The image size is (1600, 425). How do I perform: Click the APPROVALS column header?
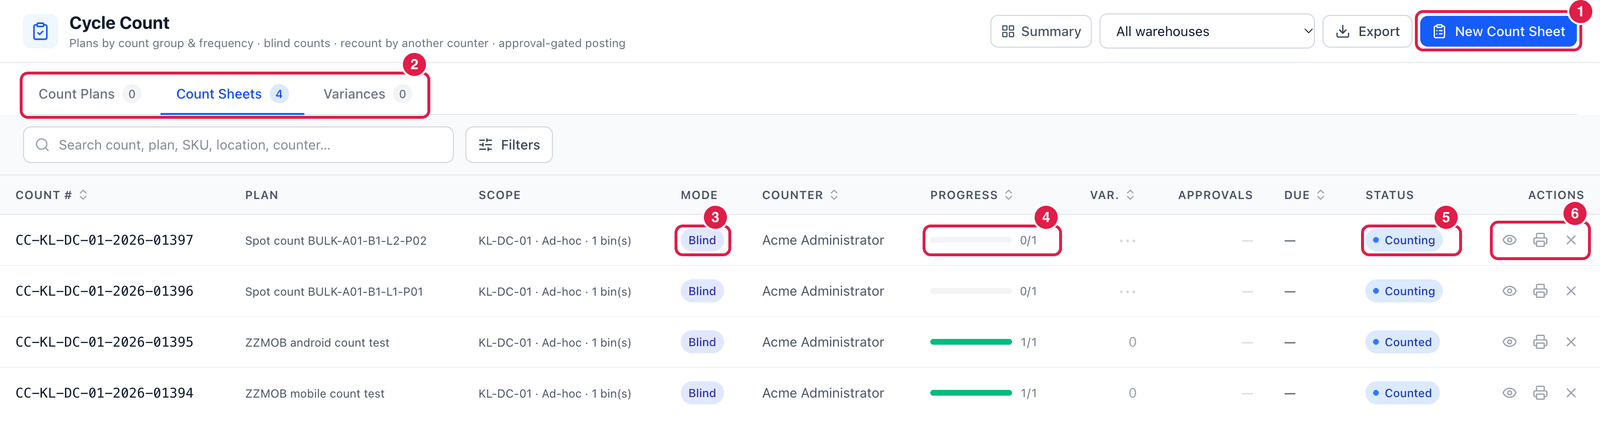[1215, 195]
